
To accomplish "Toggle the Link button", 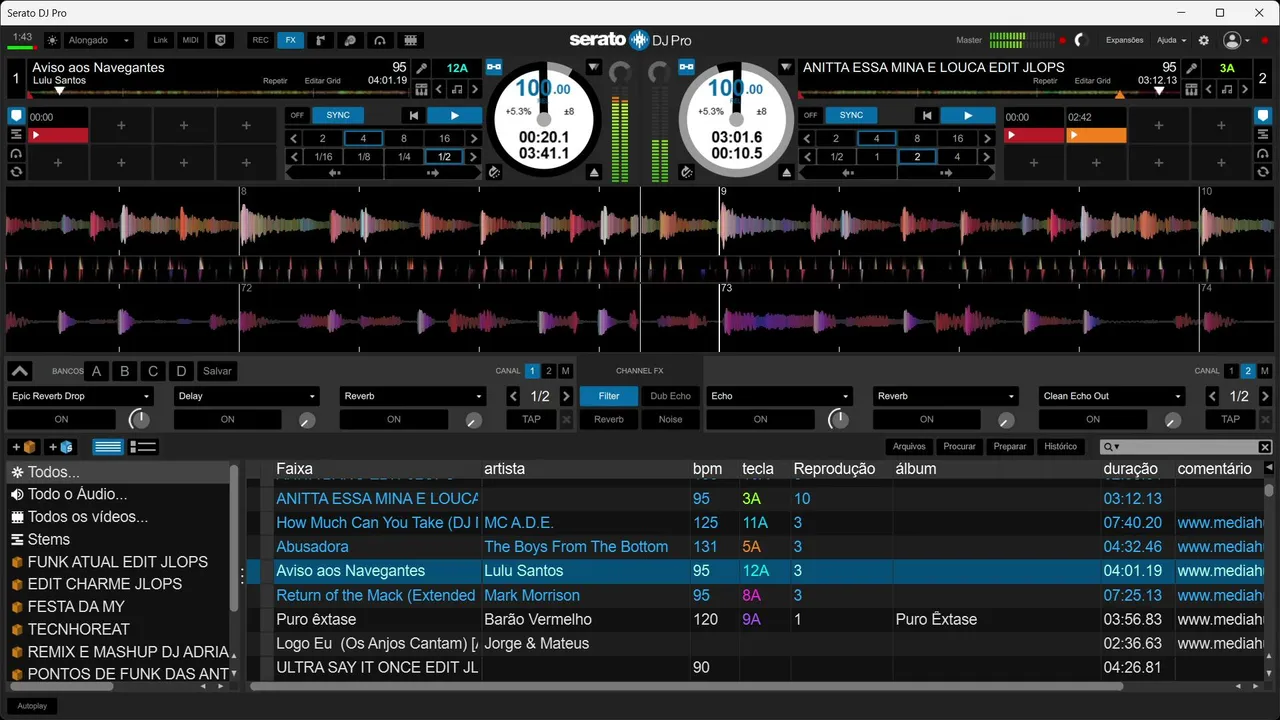I will [x=160, y=40].
